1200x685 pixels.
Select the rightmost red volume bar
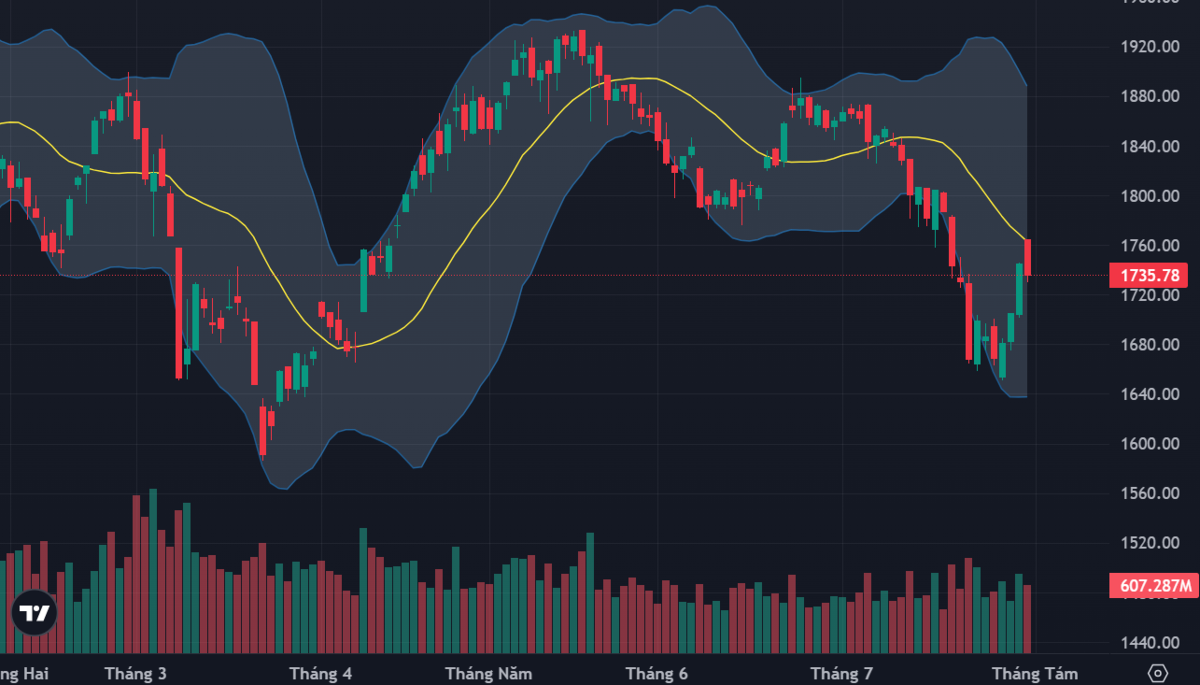tap(1027, 619)
